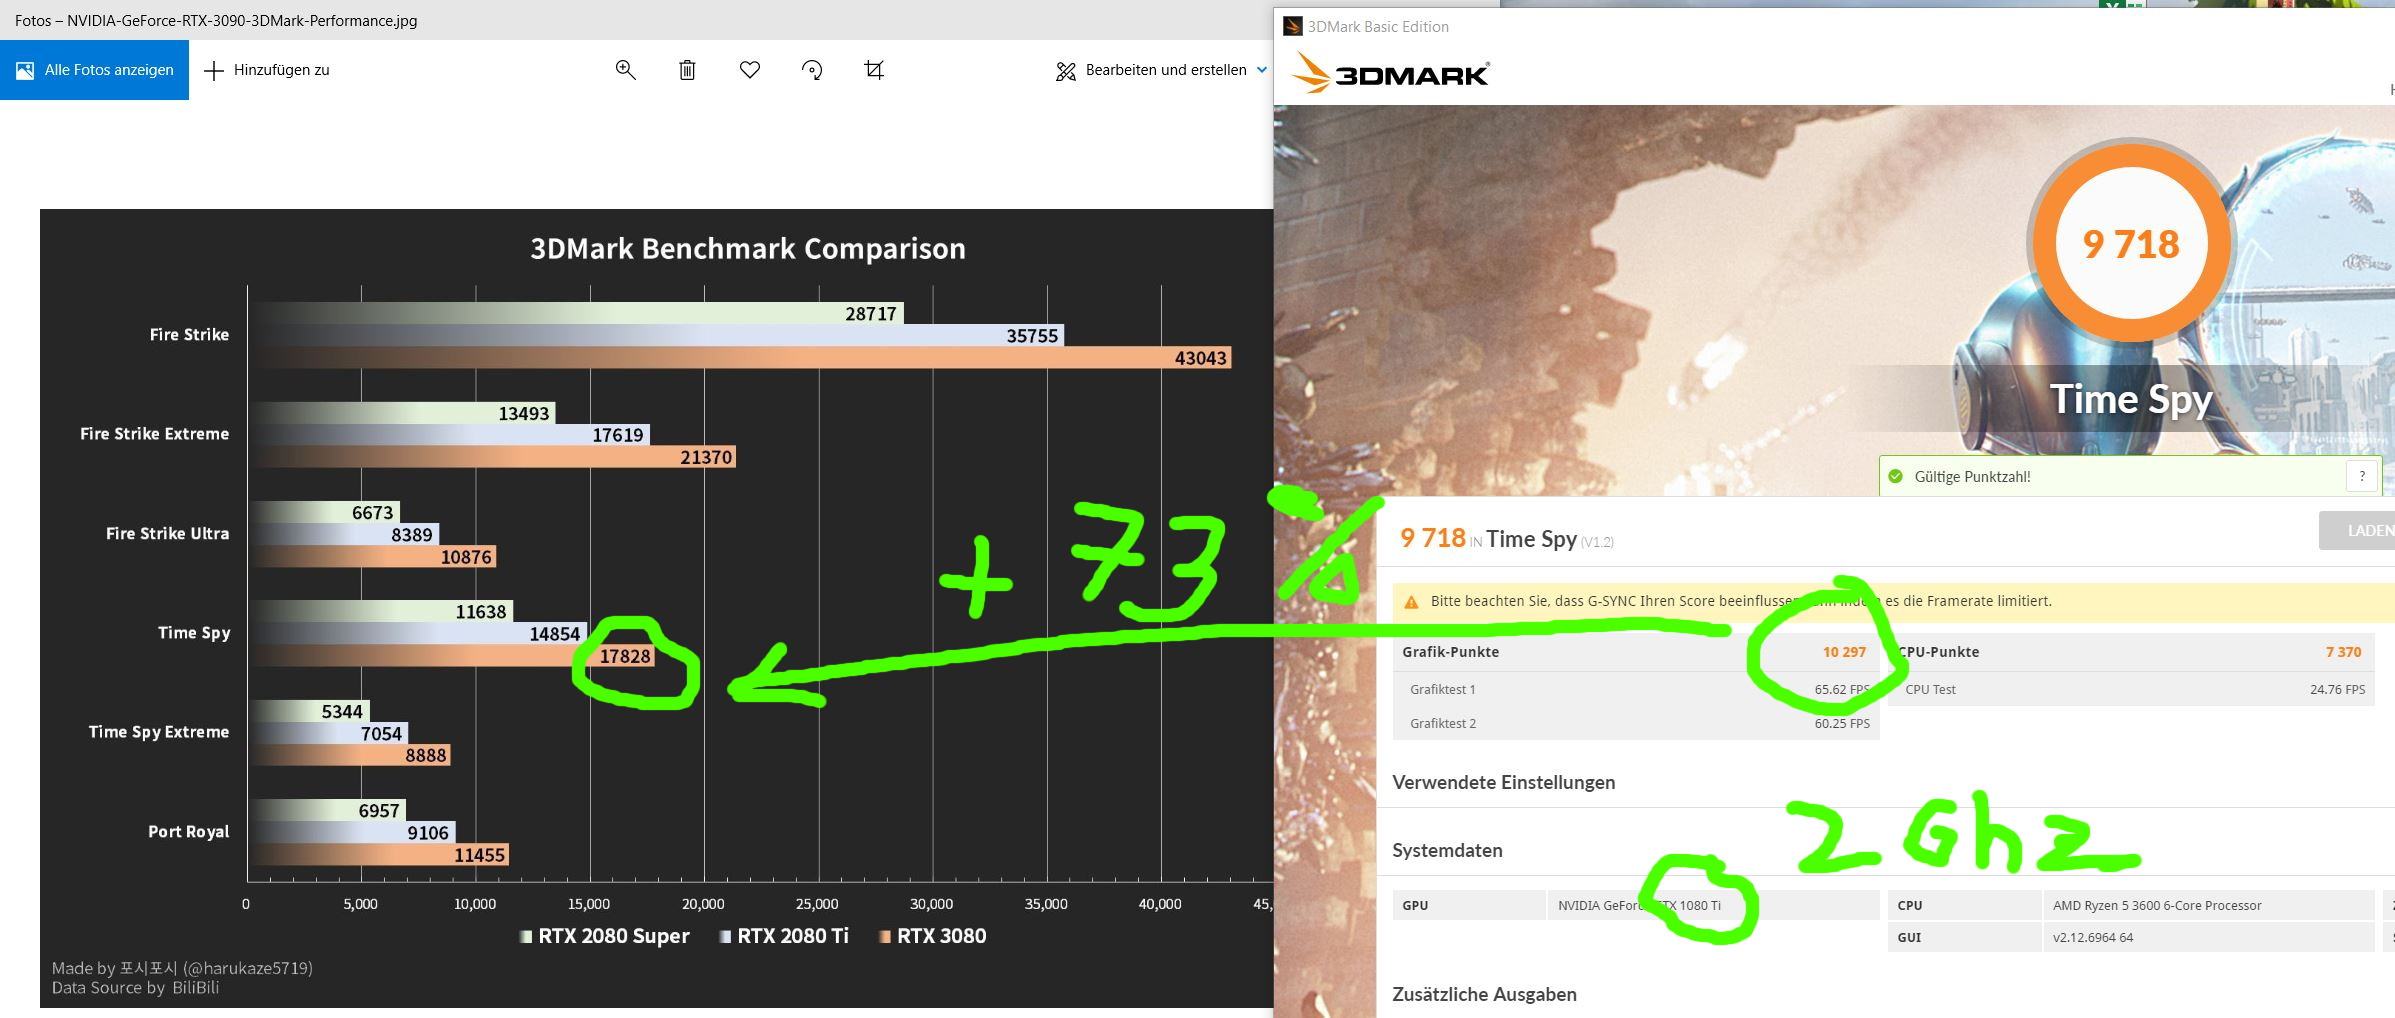Click the GUI version v2.12.6964 64
Viewport: 2395px width, 1018px height.
tap(2093, 937)
